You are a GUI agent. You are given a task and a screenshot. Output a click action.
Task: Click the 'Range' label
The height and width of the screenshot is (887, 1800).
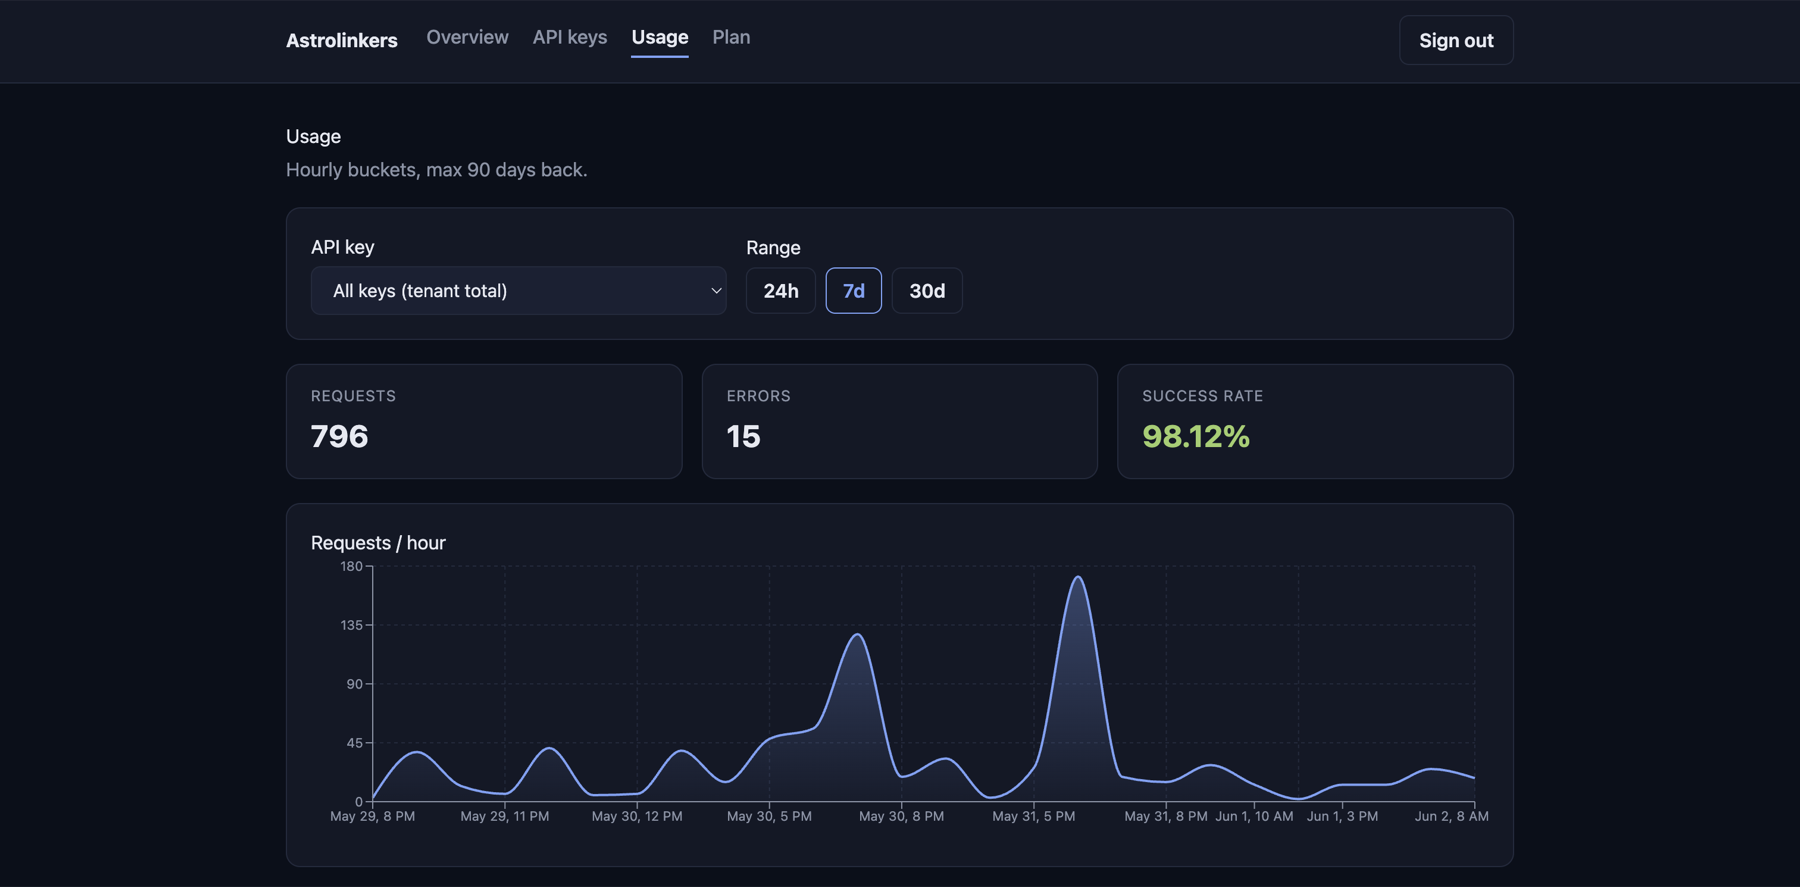click(773, 248)
